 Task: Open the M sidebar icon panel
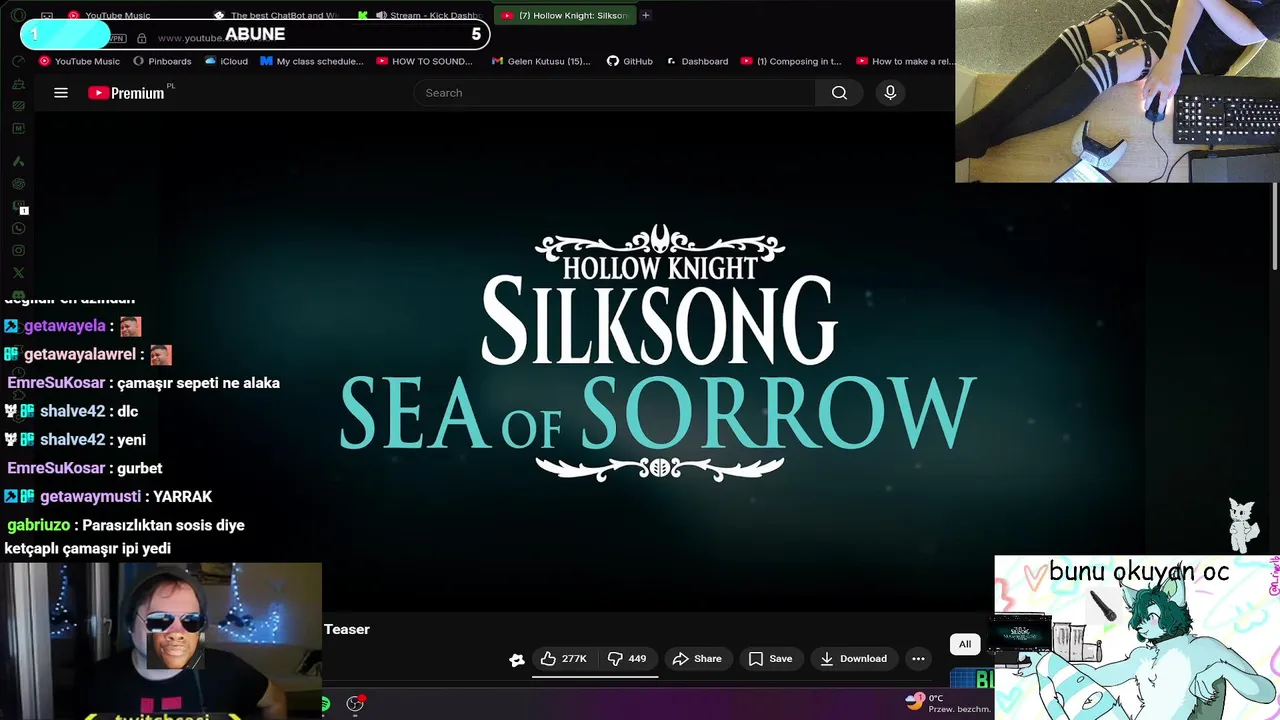[18, 128]
